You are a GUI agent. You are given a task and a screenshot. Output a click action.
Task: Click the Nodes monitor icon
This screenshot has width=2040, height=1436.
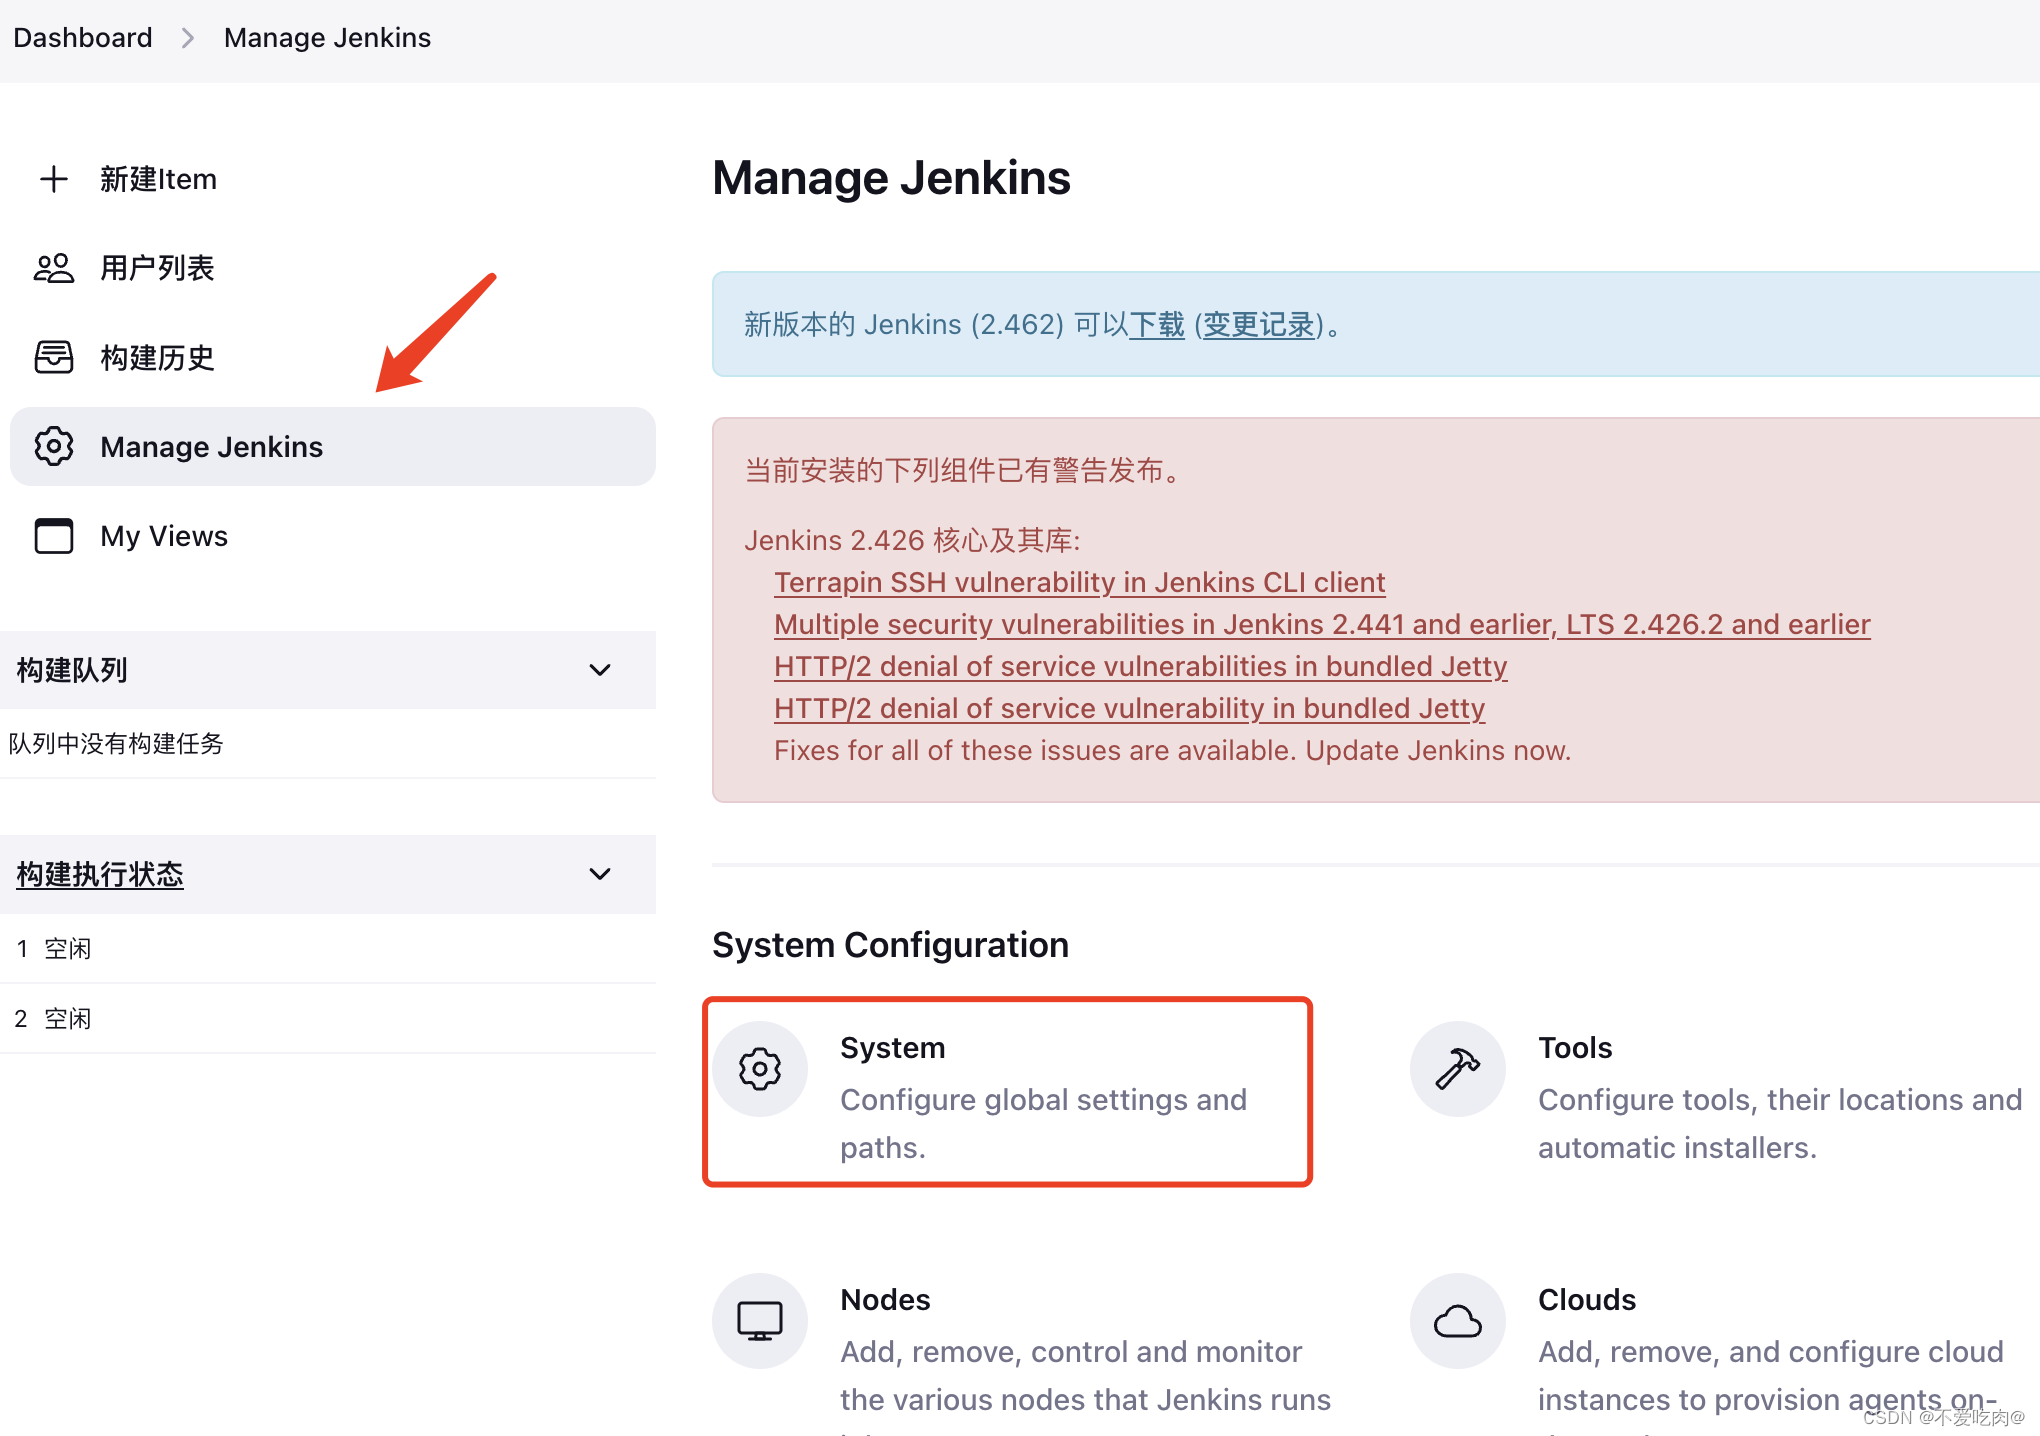tap(760, 1321)
